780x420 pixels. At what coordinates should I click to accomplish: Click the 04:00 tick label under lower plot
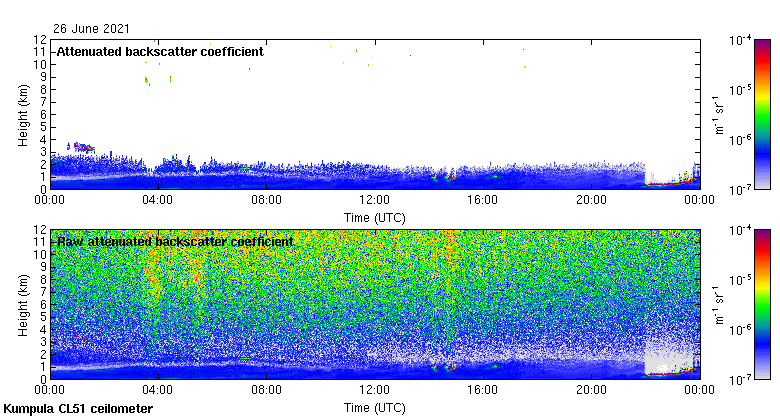click(158, 390)
